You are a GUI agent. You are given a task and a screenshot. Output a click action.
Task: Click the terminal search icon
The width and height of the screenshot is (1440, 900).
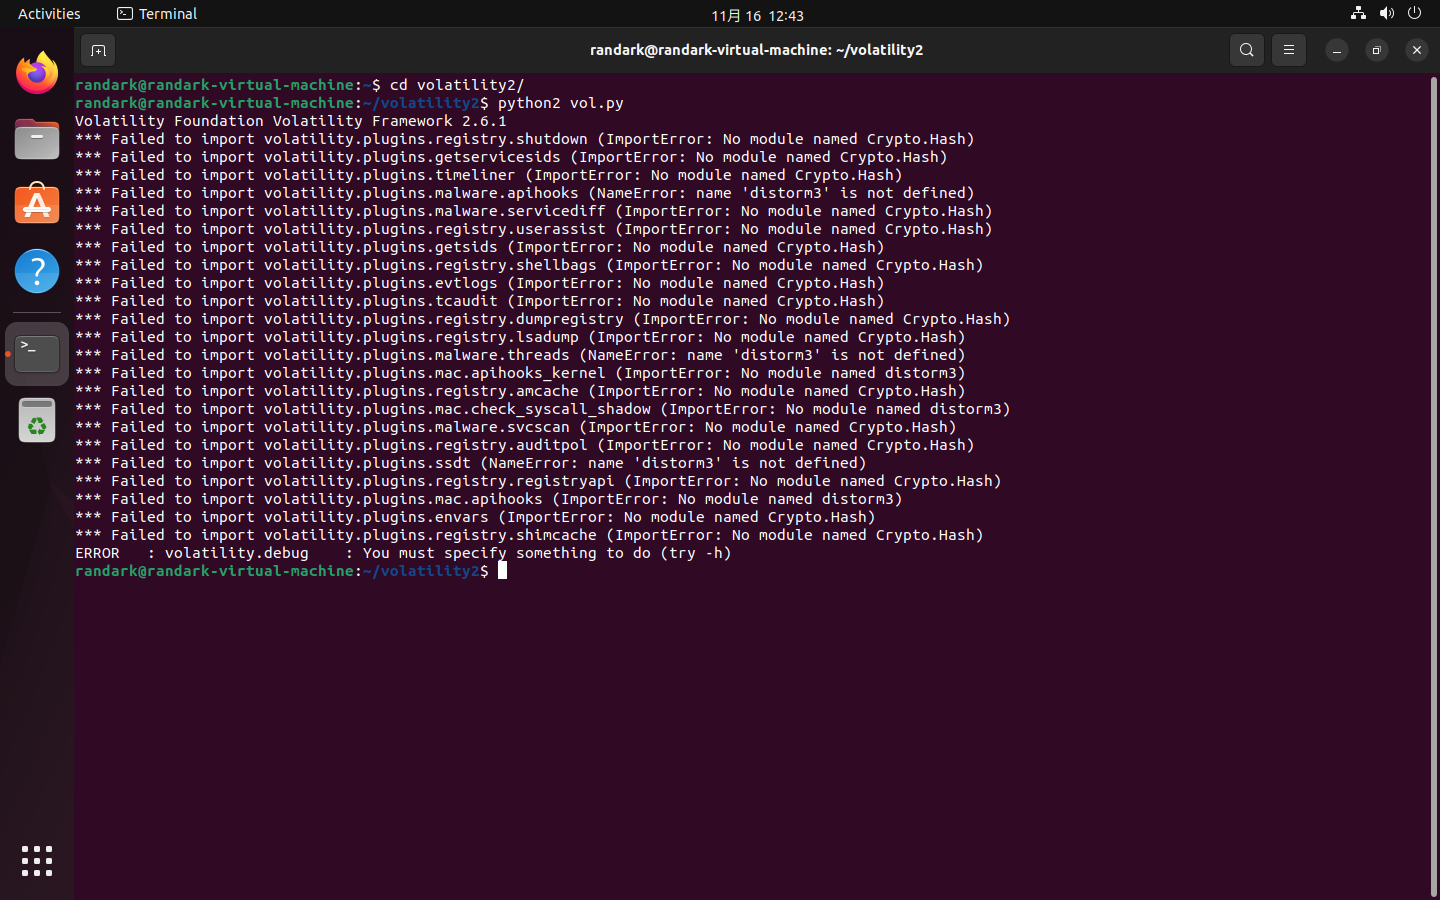click(x=1246, y=50)
